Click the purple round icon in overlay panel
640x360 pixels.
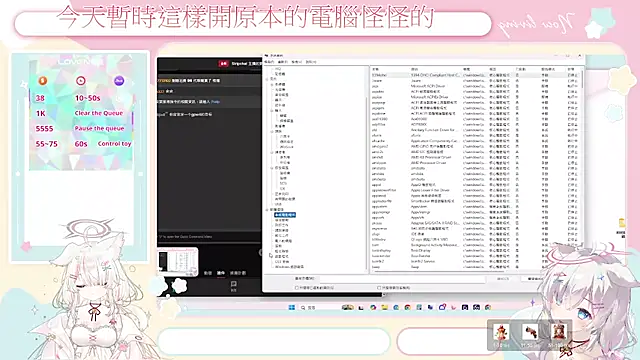(119, 81)
